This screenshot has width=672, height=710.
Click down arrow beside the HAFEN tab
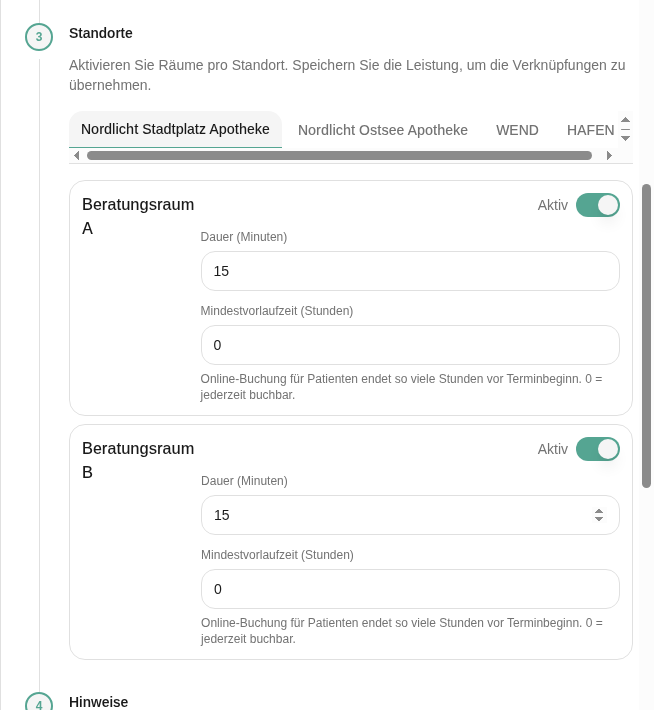pos(625,138)
